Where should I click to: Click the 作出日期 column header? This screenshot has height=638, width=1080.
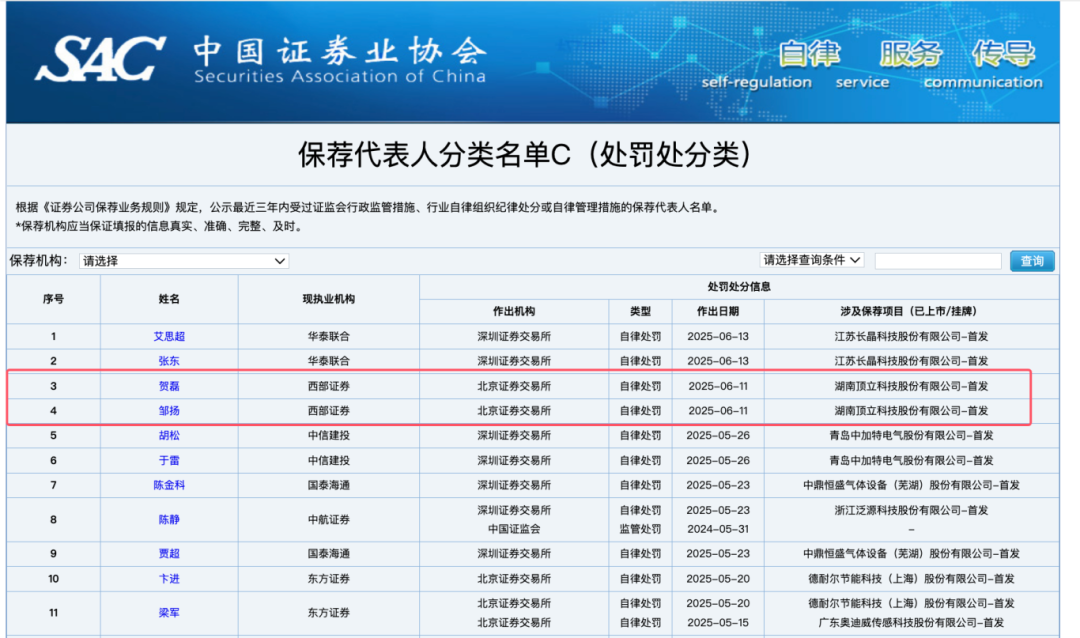718,311
